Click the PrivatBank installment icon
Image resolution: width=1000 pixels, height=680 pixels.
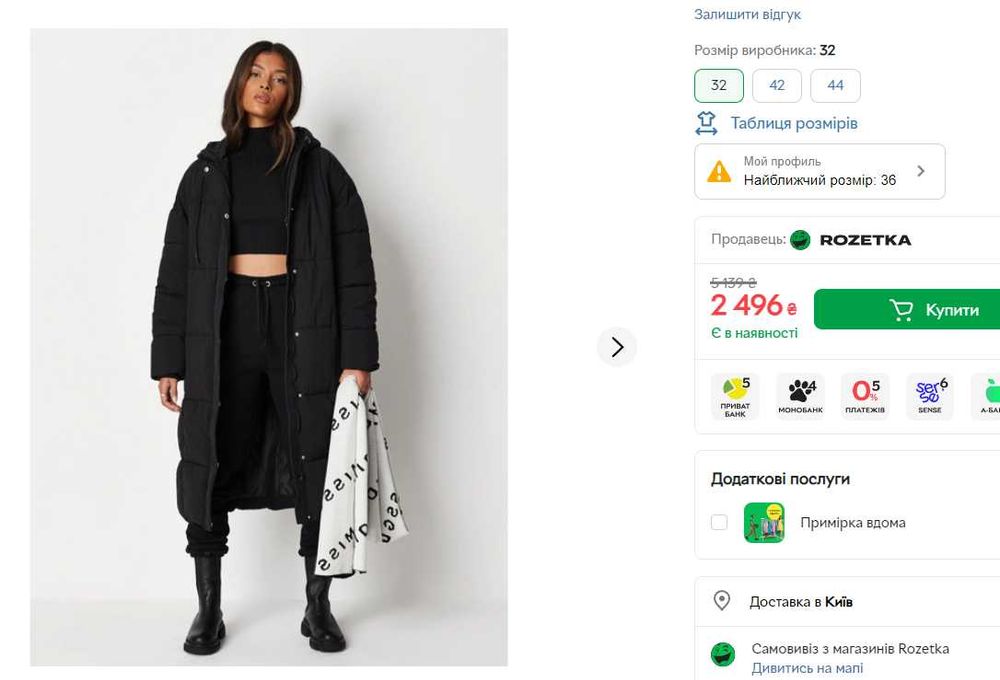pos(735,396)
